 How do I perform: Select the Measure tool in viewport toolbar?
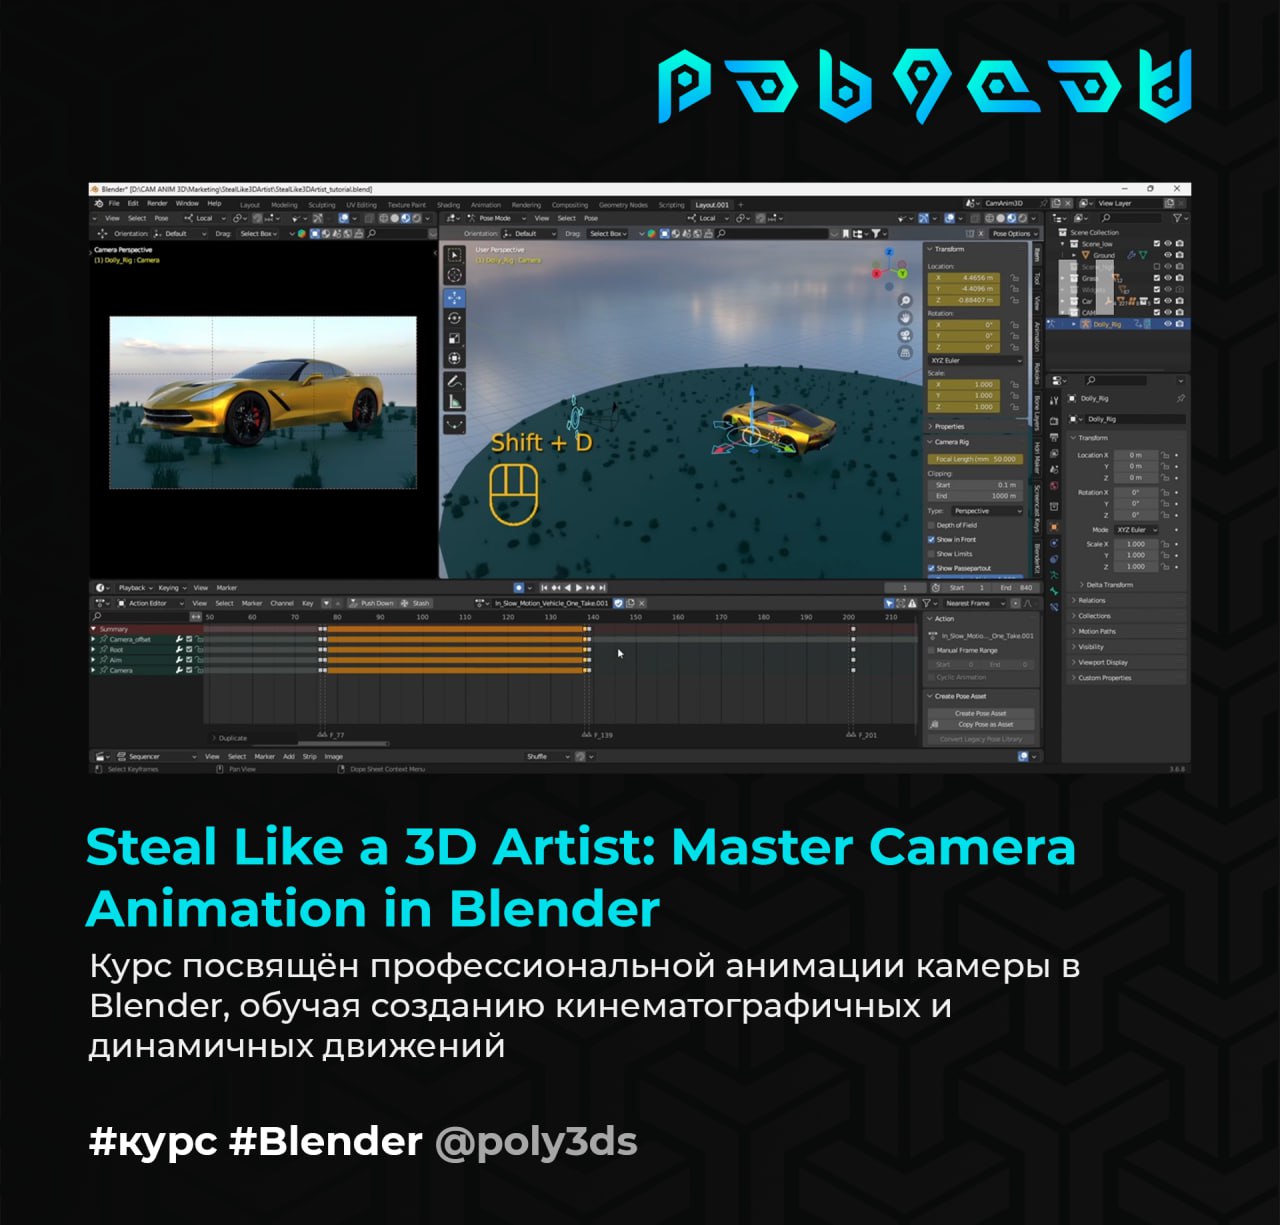(454, 401)
